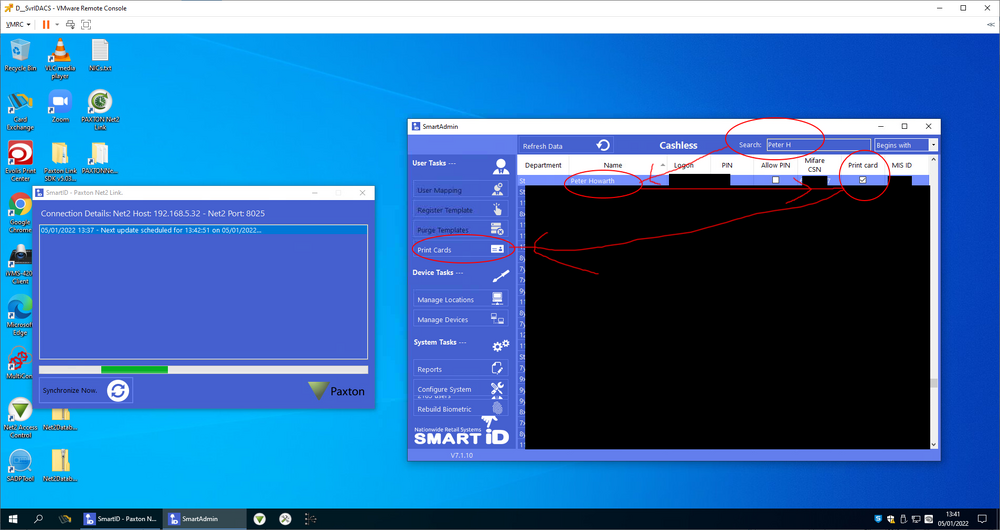Open Paxton Link SDK zip folder
The image size is (1000, 530).
click(60, 162)
